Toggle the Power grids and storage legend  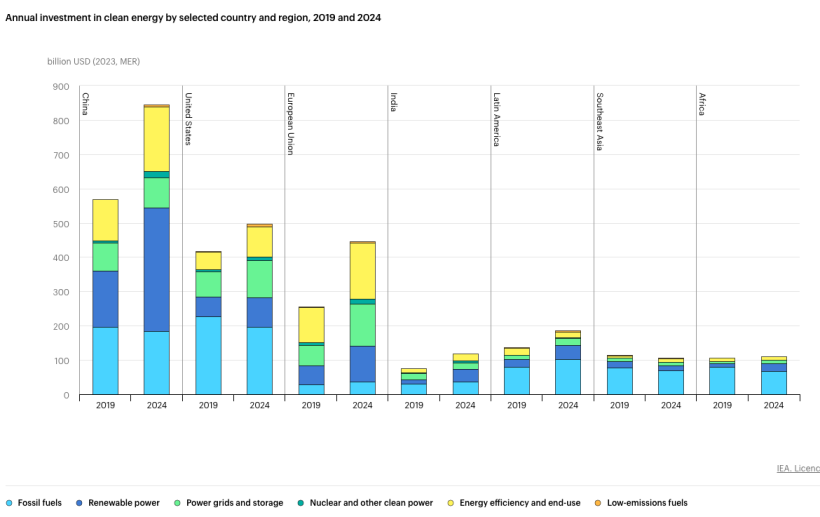tap(229, 503)
